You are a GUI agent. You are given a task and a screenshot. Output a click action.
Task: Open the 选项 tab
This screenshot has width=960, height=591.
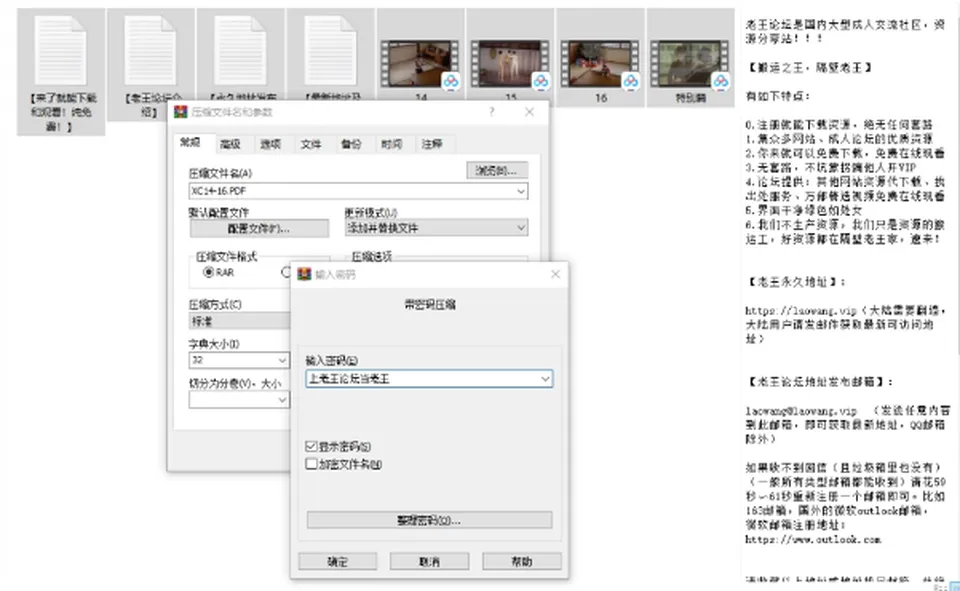[270, 144]
